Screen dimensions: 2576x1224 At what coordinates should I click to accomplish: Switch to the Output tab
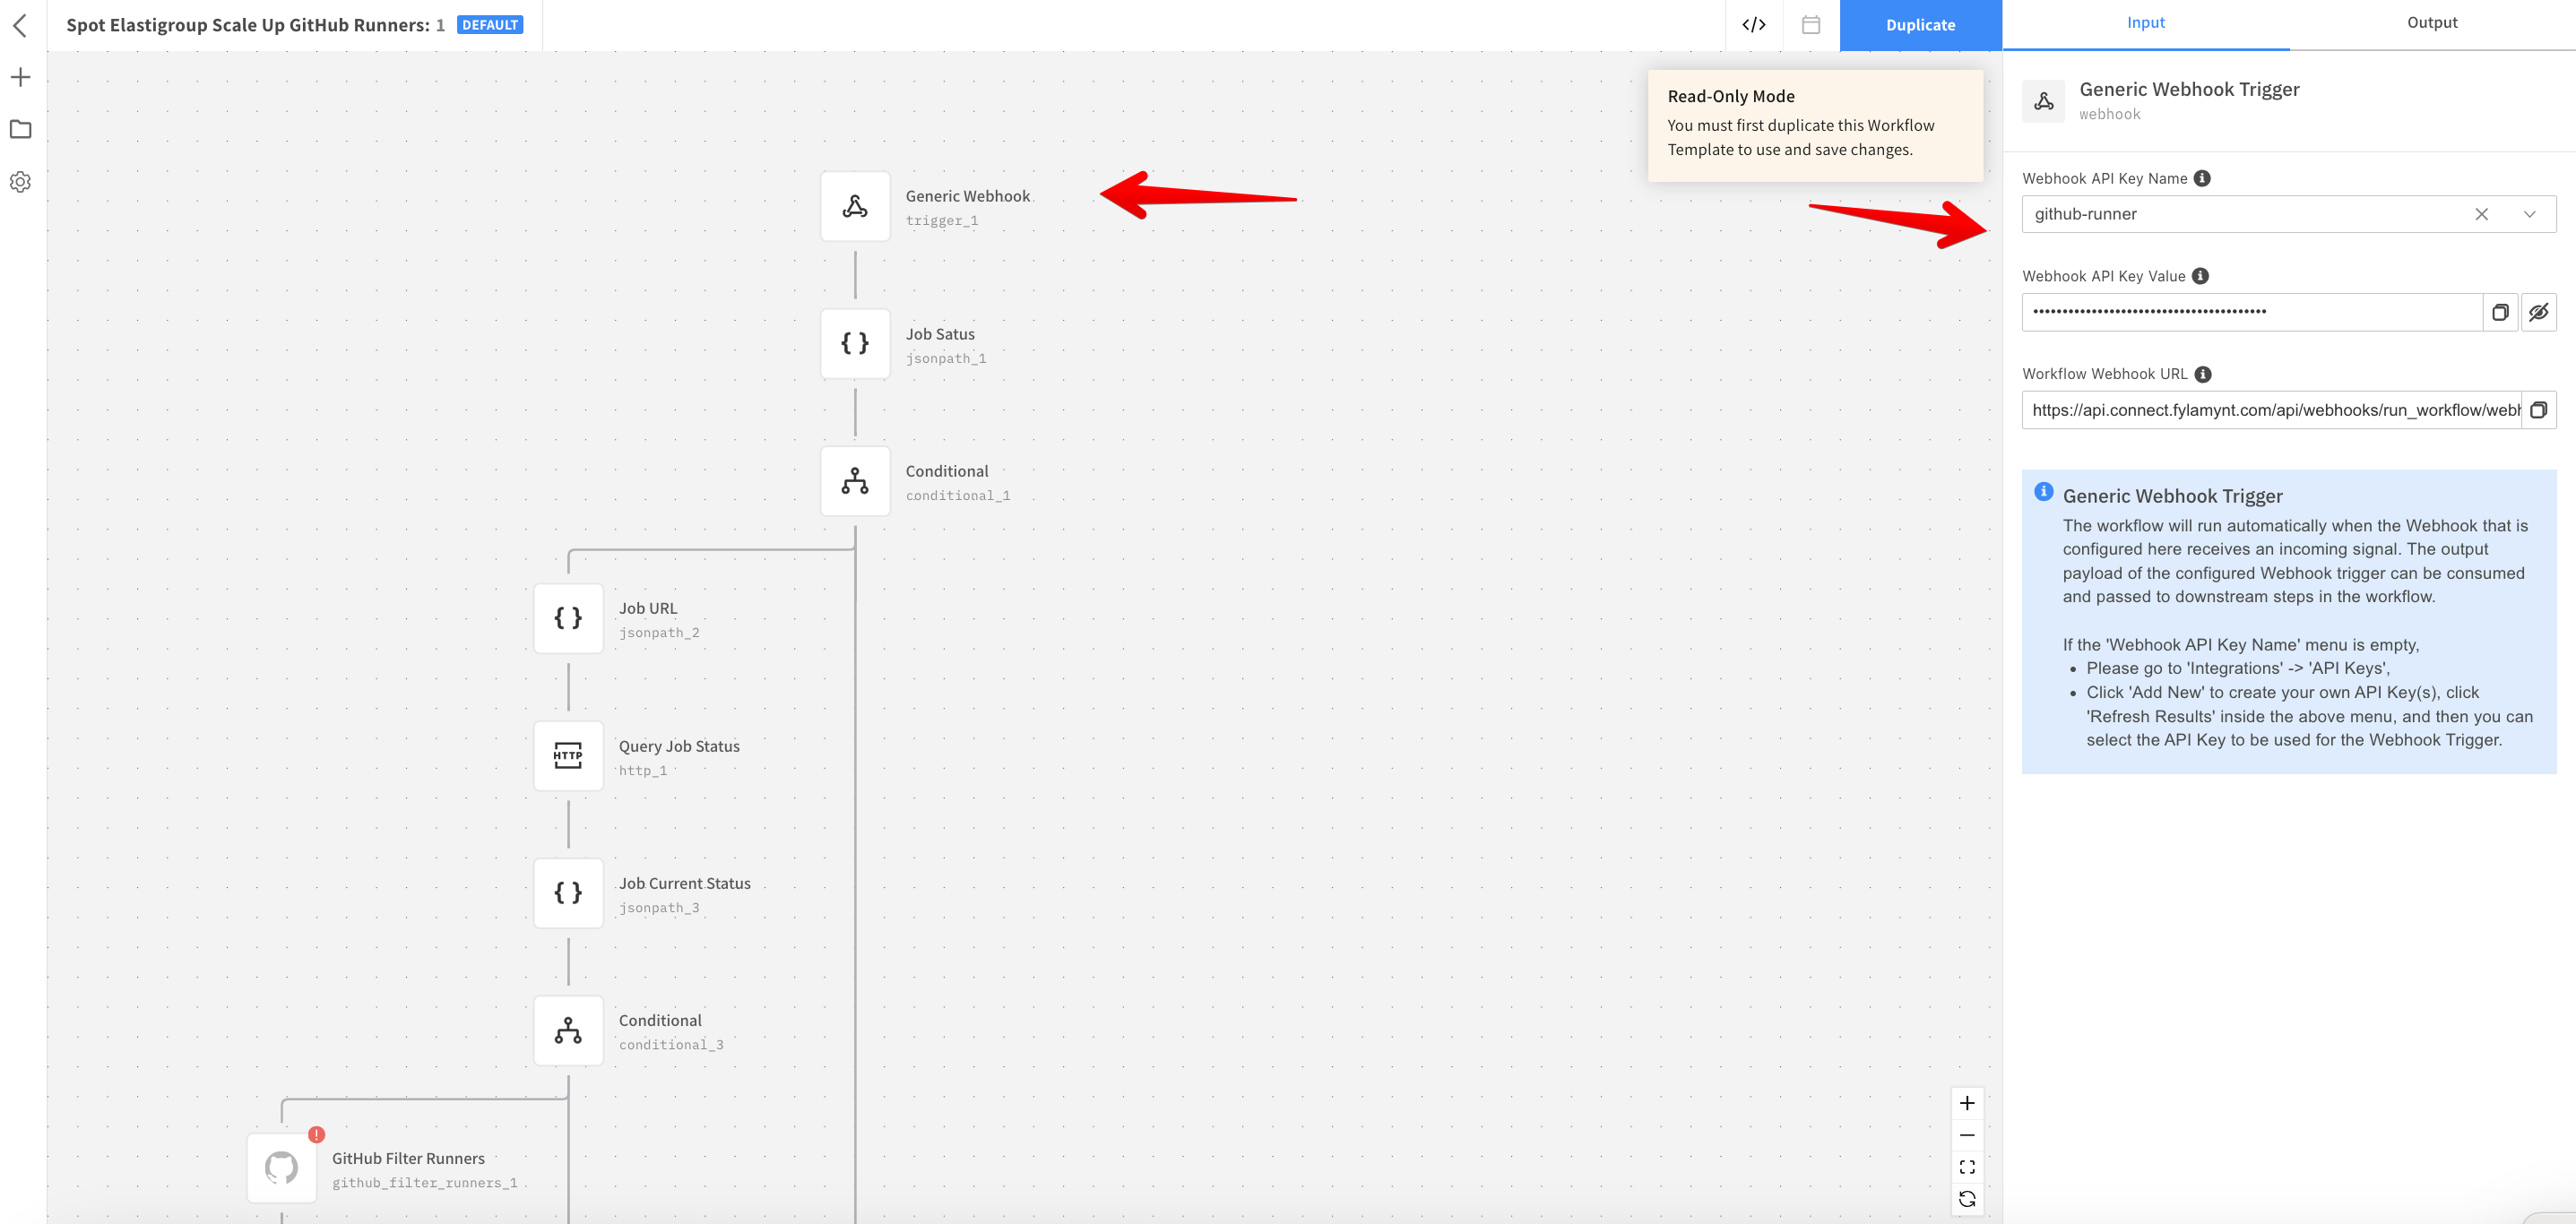2431,23
